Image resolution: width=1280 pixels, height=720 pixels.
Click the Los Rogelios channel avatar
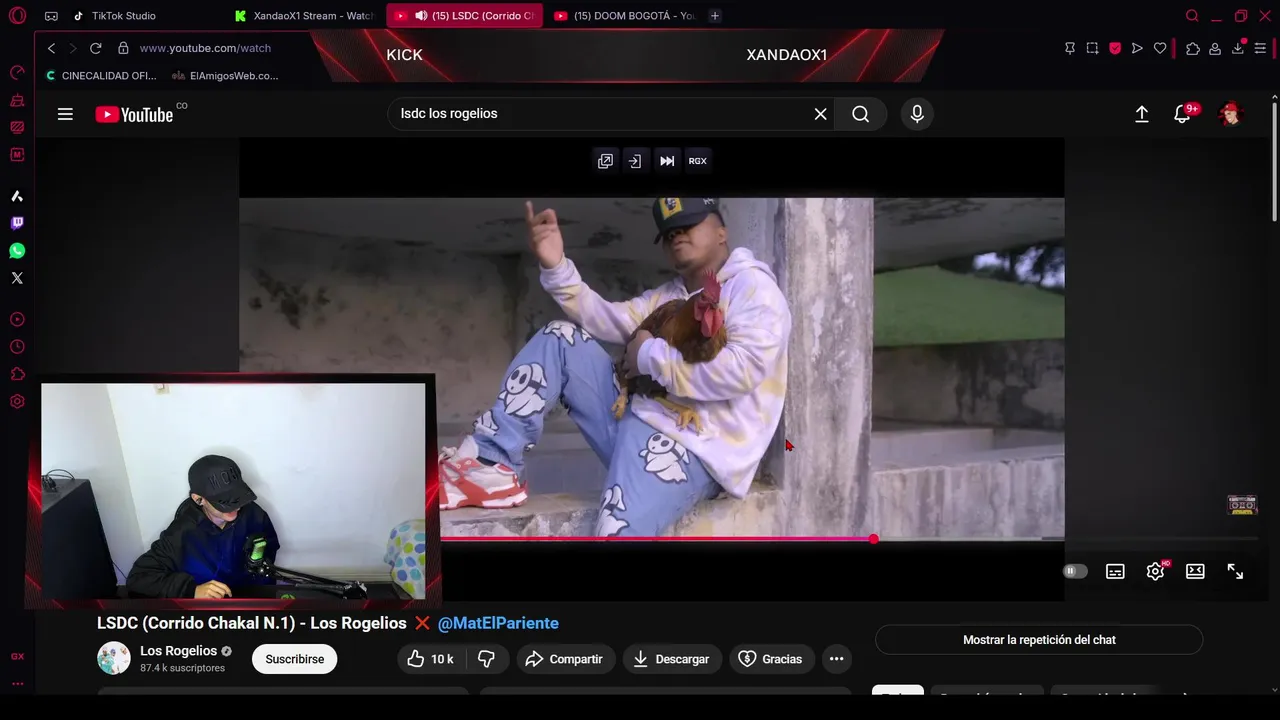click(114, 658)
